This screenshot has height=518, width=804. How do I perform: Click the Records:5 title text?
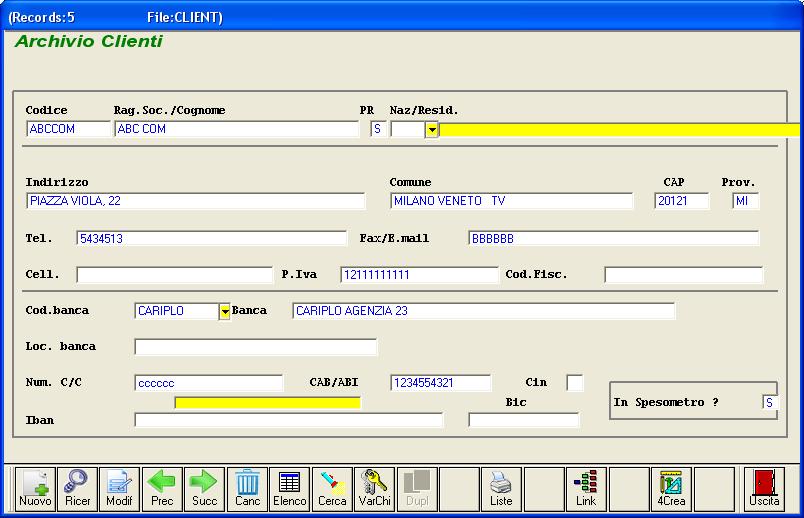click(42, 17)
